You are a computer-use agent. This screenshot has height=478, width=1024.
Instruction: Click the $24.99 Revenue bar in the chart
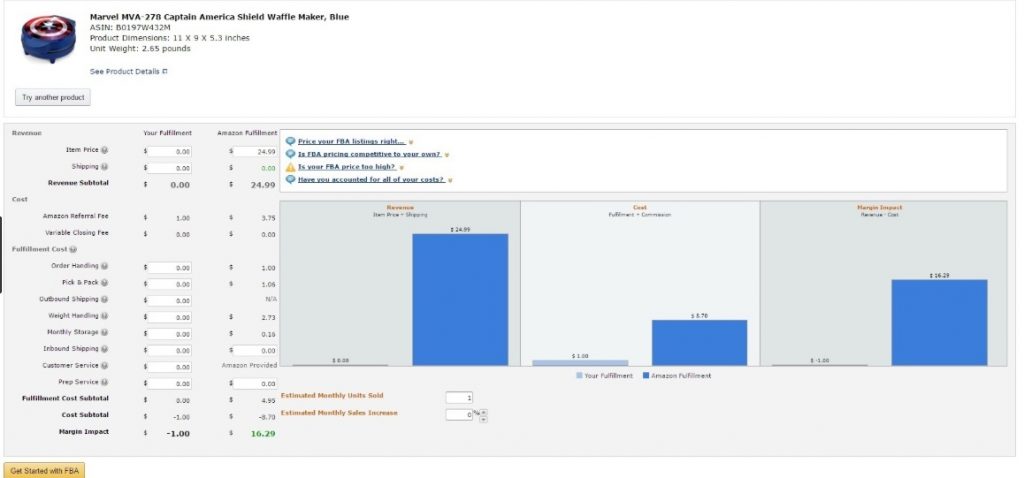pyautogui.click(x=460, y=300)
